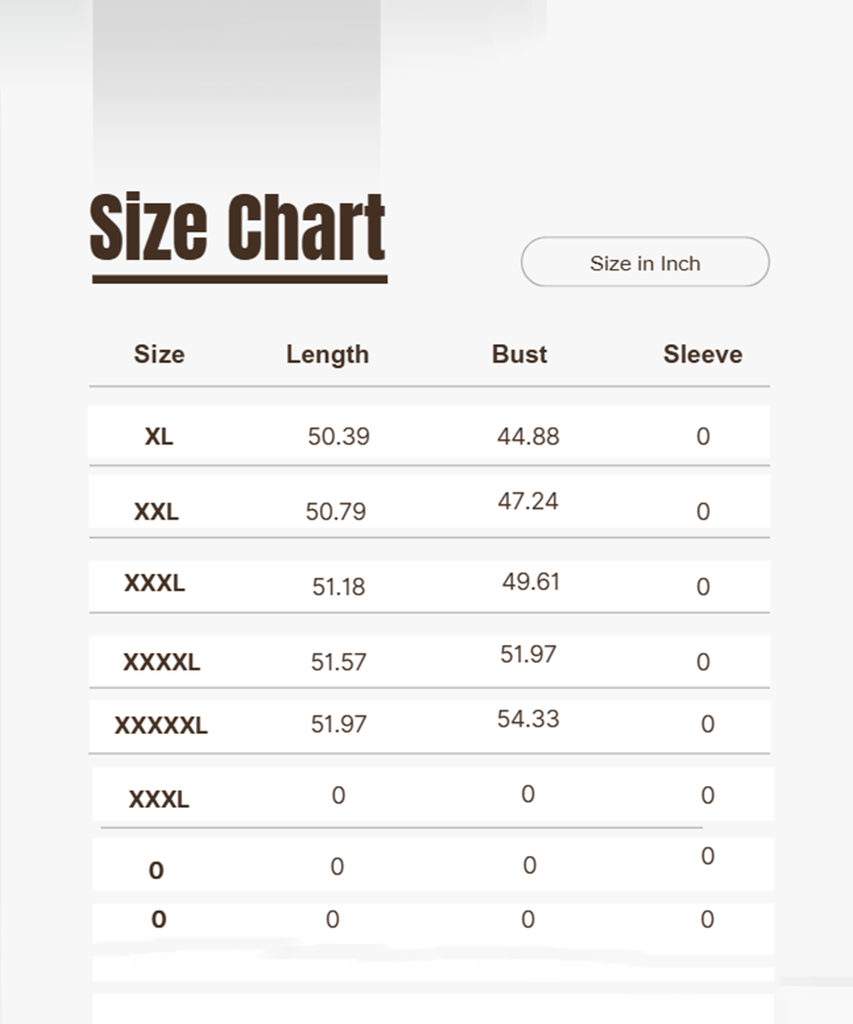
Task: Select the Bust column header
Action: click(x=520, y=354)
